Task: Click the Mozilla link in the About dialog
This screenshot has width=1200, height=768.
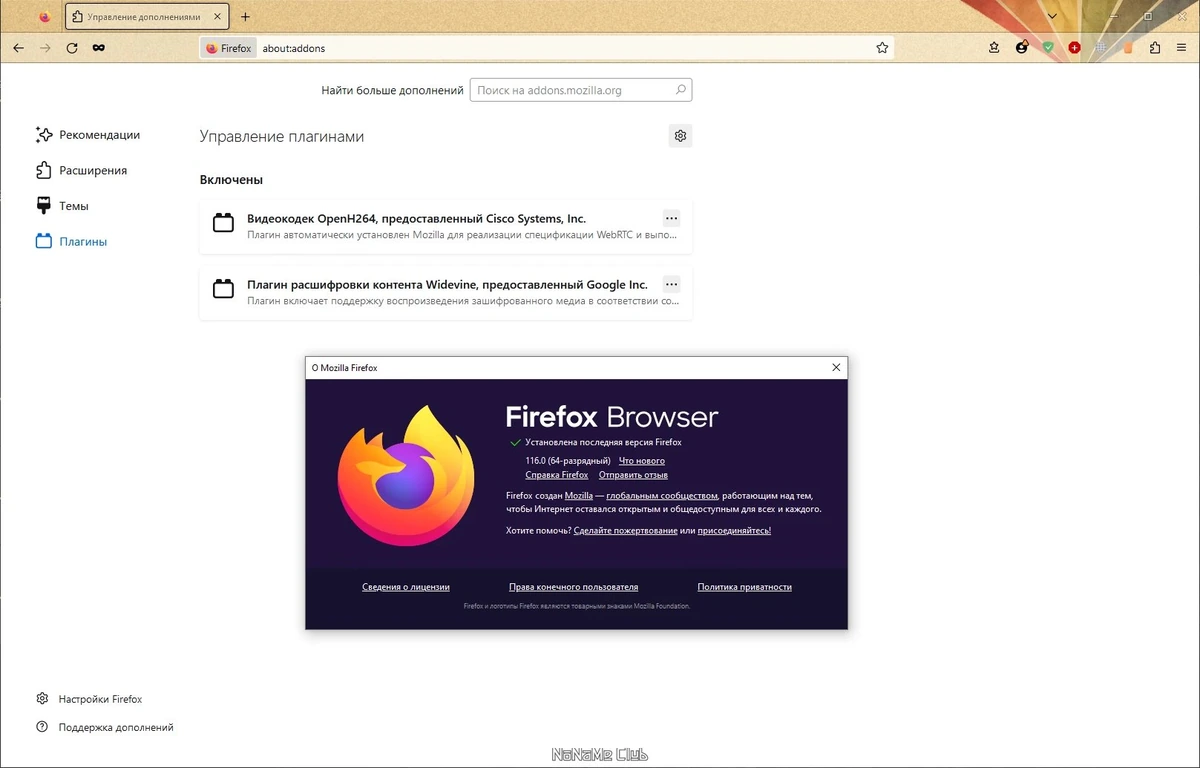Action: tap(579, 496)
